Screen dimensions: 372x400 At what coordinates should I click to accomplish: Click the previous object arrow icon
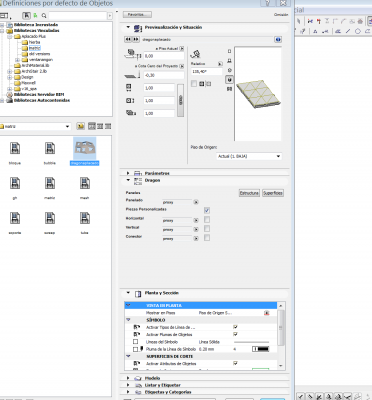(x=128, y=39)
